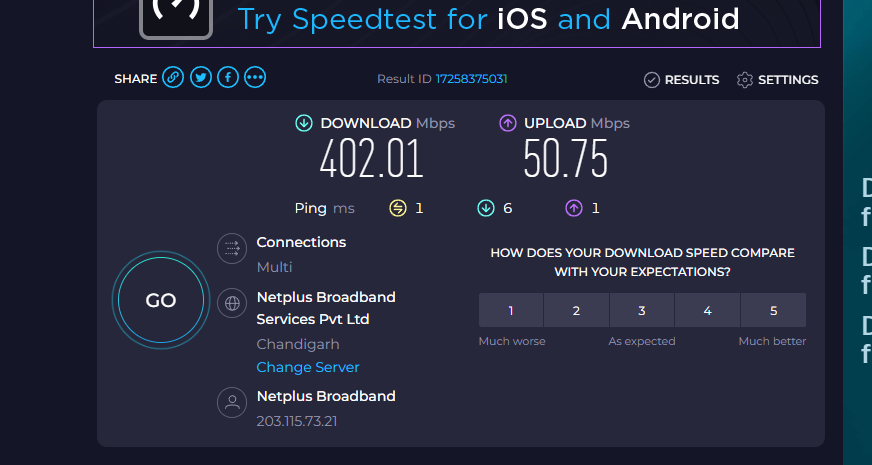The width and height of the screenshot is (872, 465).
Task: Click the idle latency ping icon
Action: pos(398,209)
